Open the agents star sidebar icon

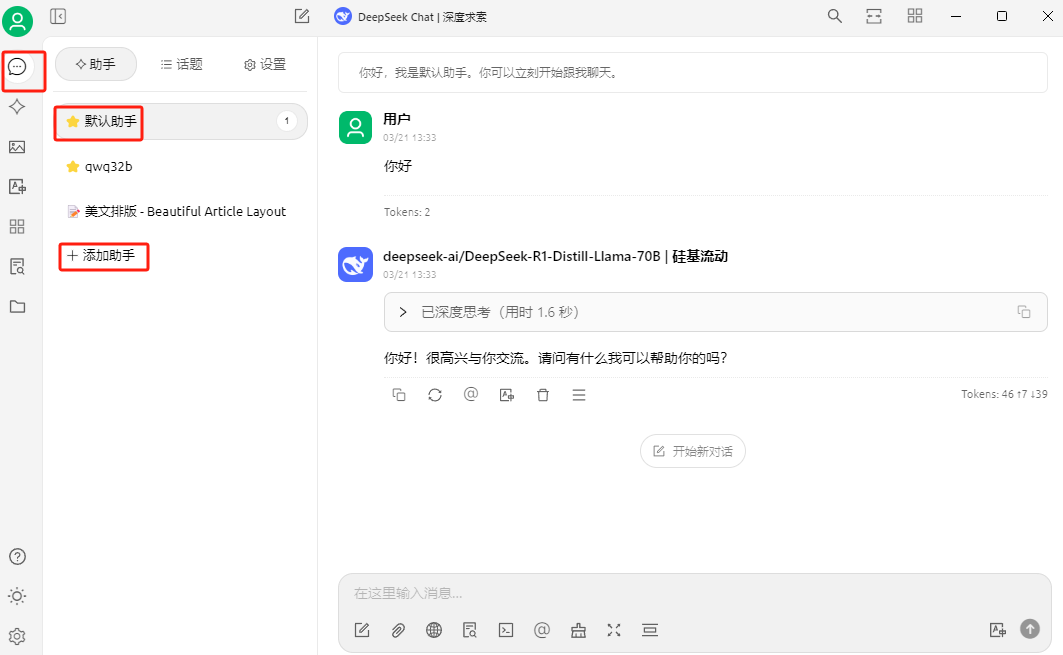click(x=17, y=106)
